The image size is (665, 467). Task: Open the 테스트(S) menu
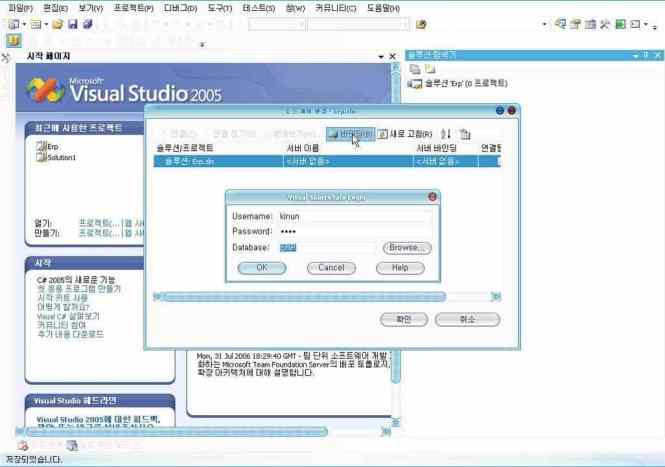[x=259, y=8]
